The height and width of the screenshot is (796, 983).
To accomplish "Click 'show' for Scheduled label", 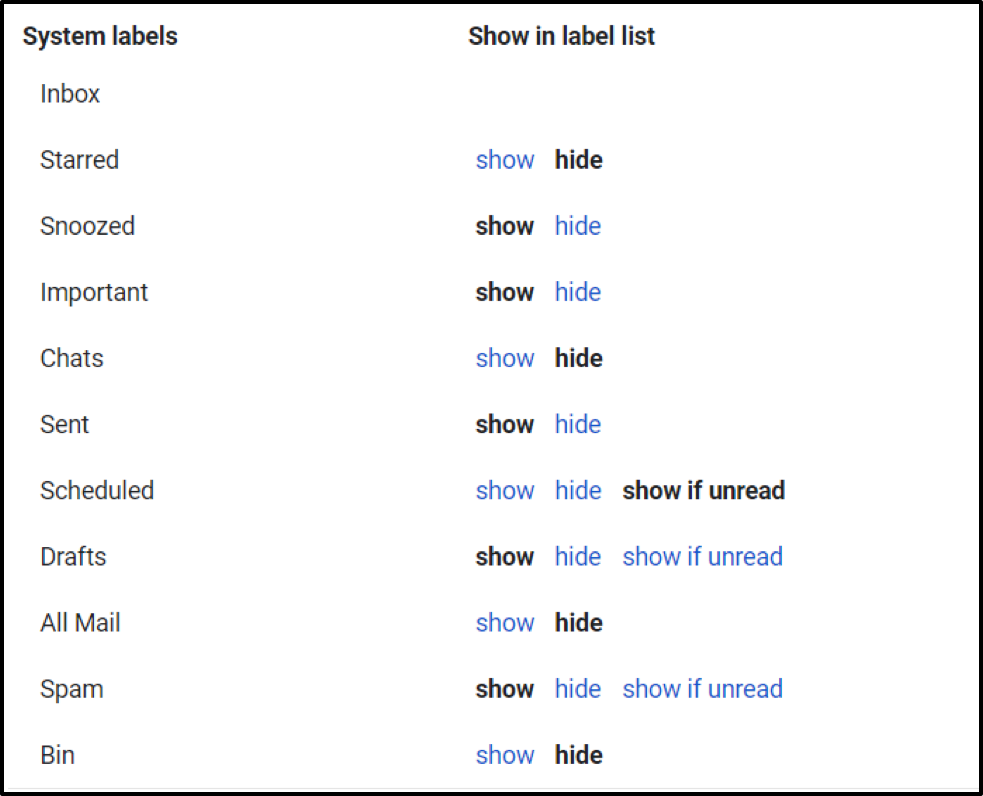I will pyautogui.click(x=505, y=490).
